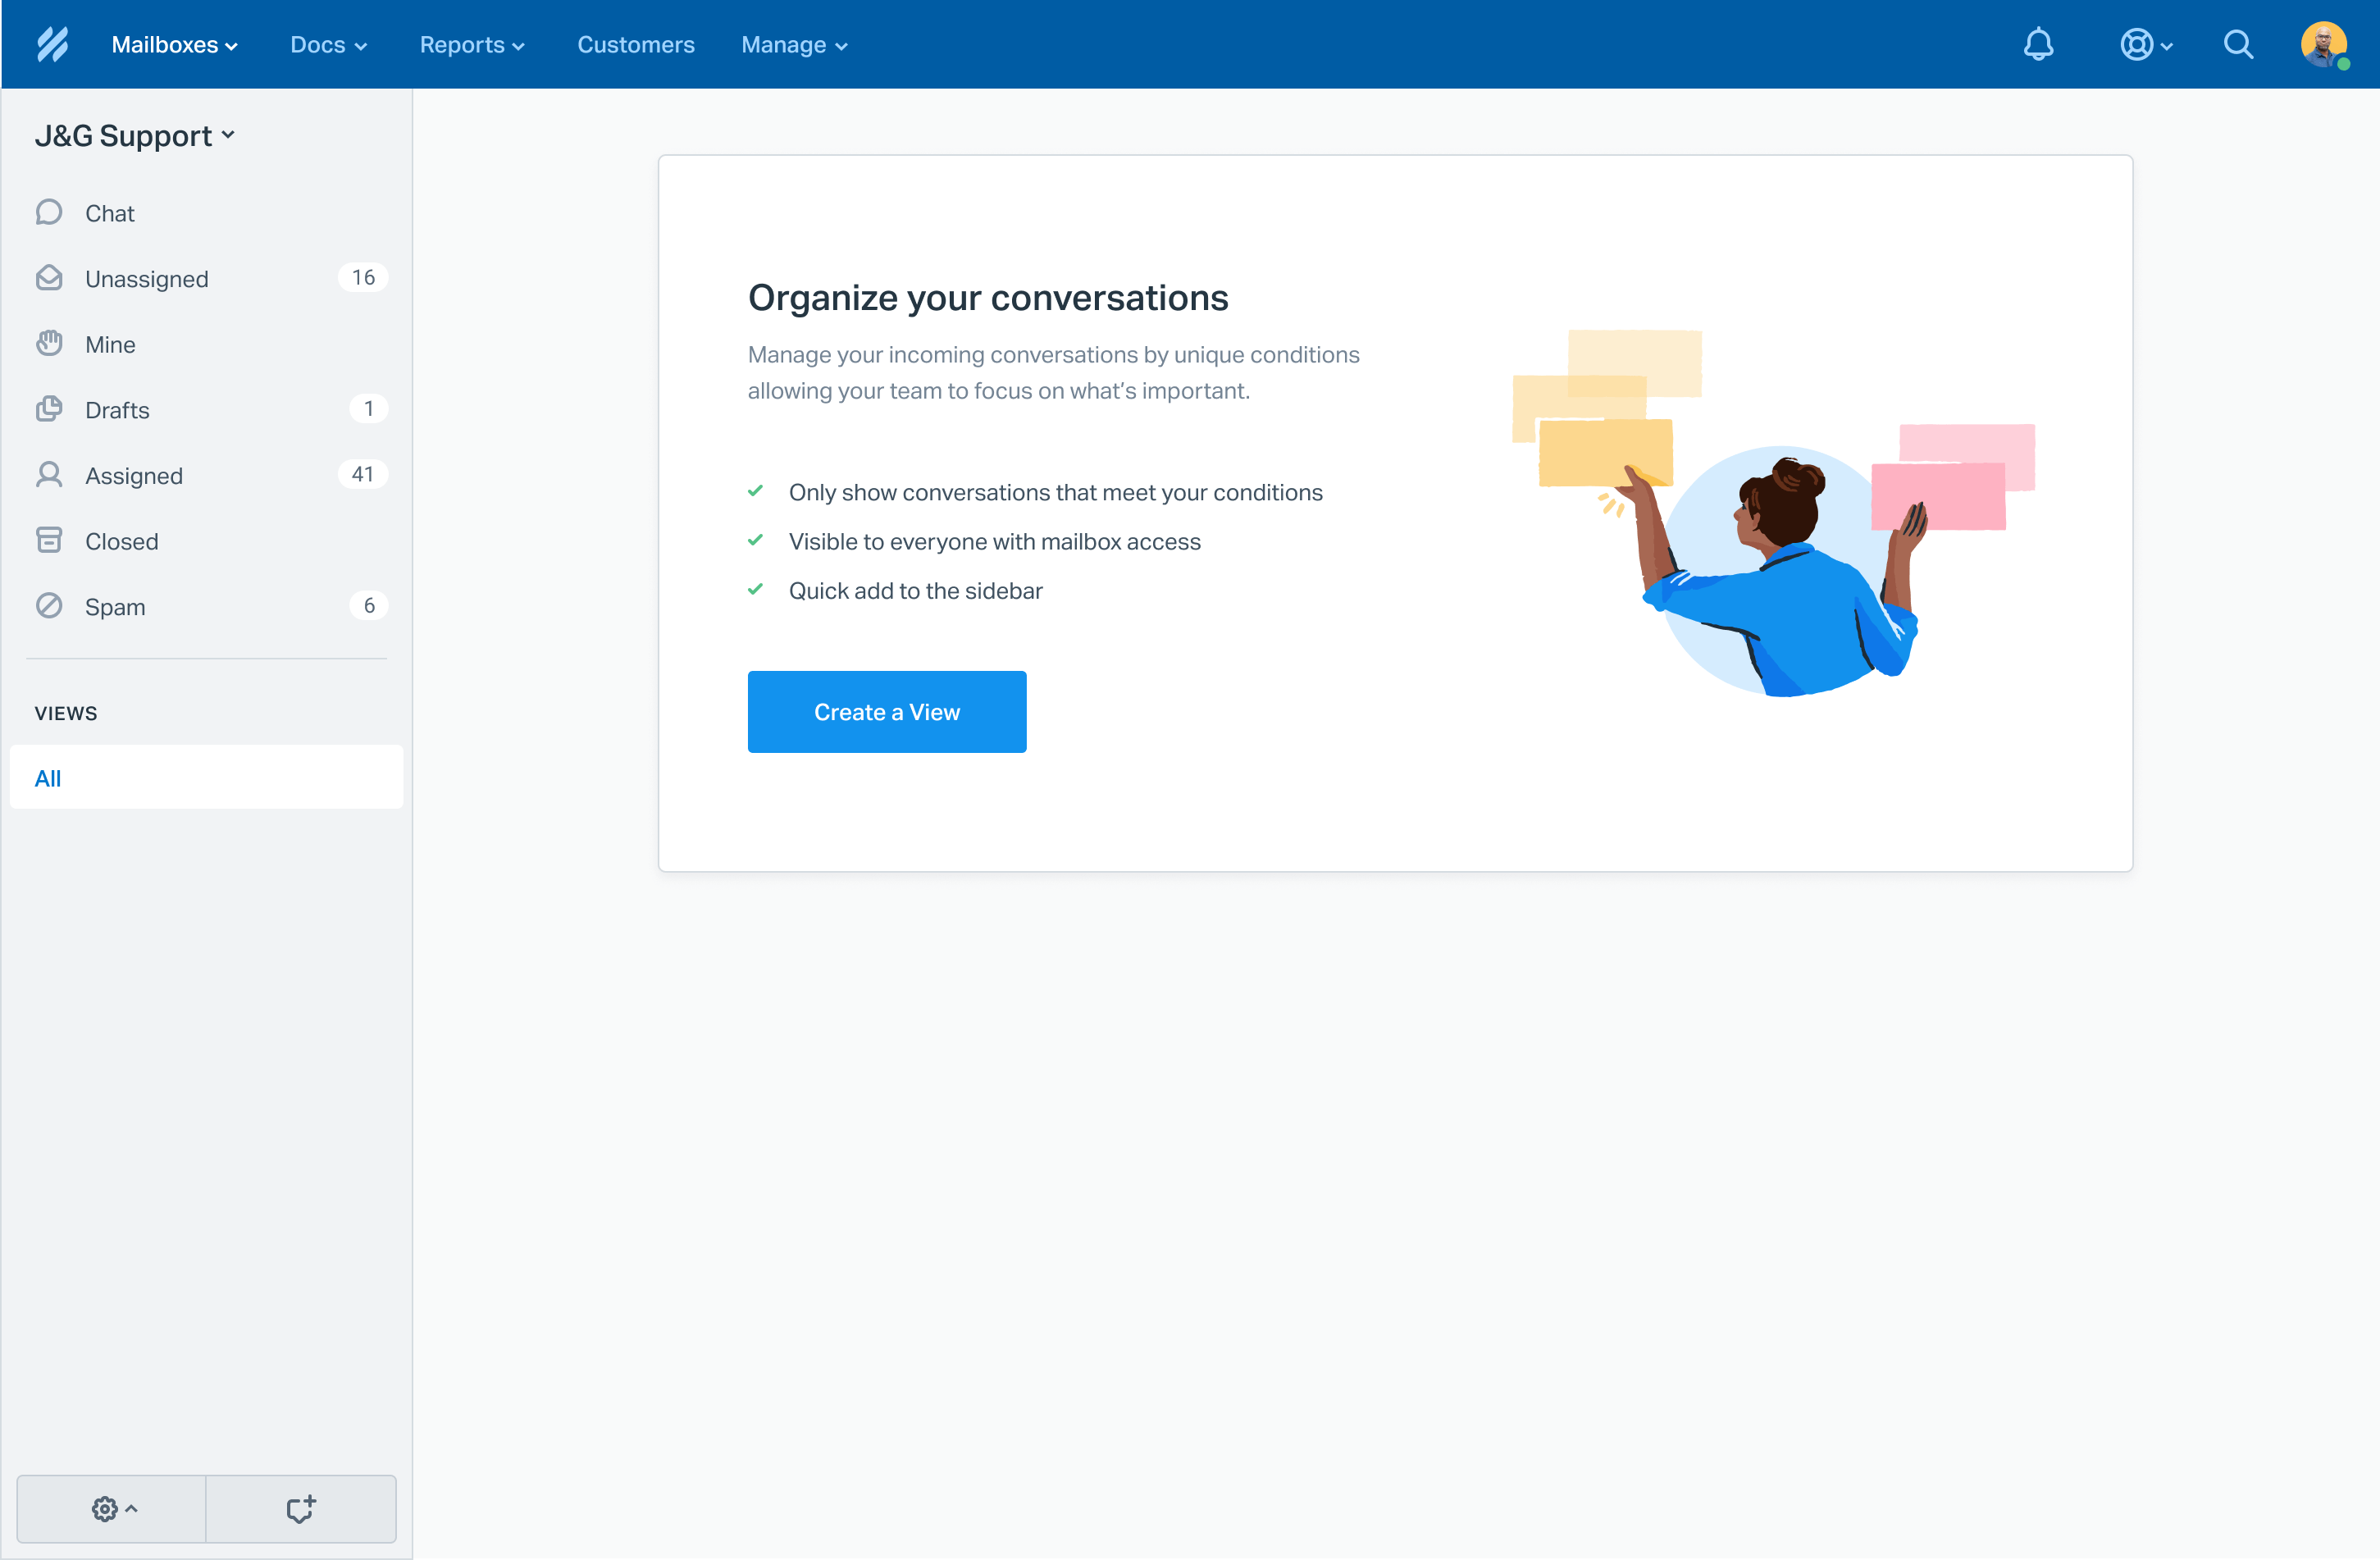
Task: Click the user avatar profile picture
Action: click(x=2321, y=44)
